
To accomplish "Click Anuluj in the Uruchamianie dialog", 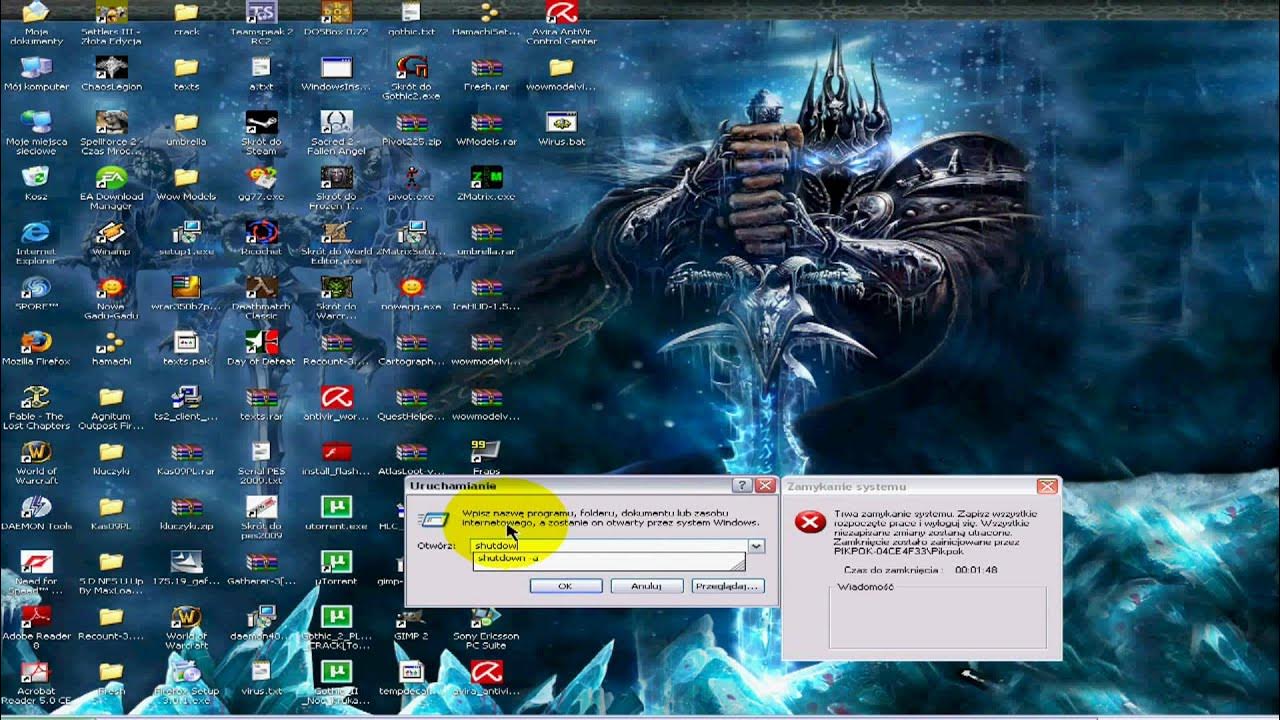I will pos(646,586).
